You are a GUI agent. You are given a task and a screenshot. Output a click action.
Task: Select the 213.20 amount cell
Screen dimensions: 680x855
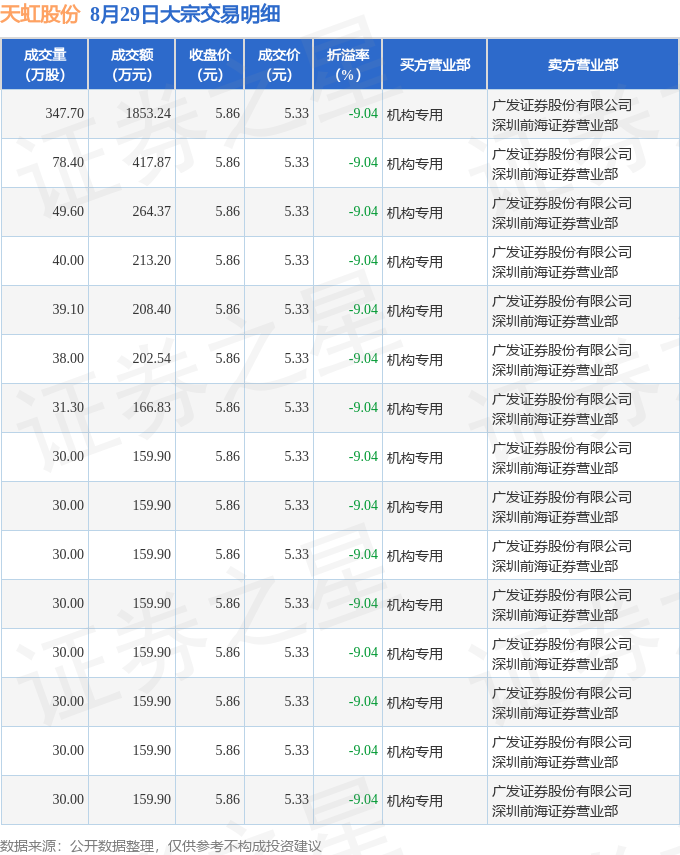point(152,260)
